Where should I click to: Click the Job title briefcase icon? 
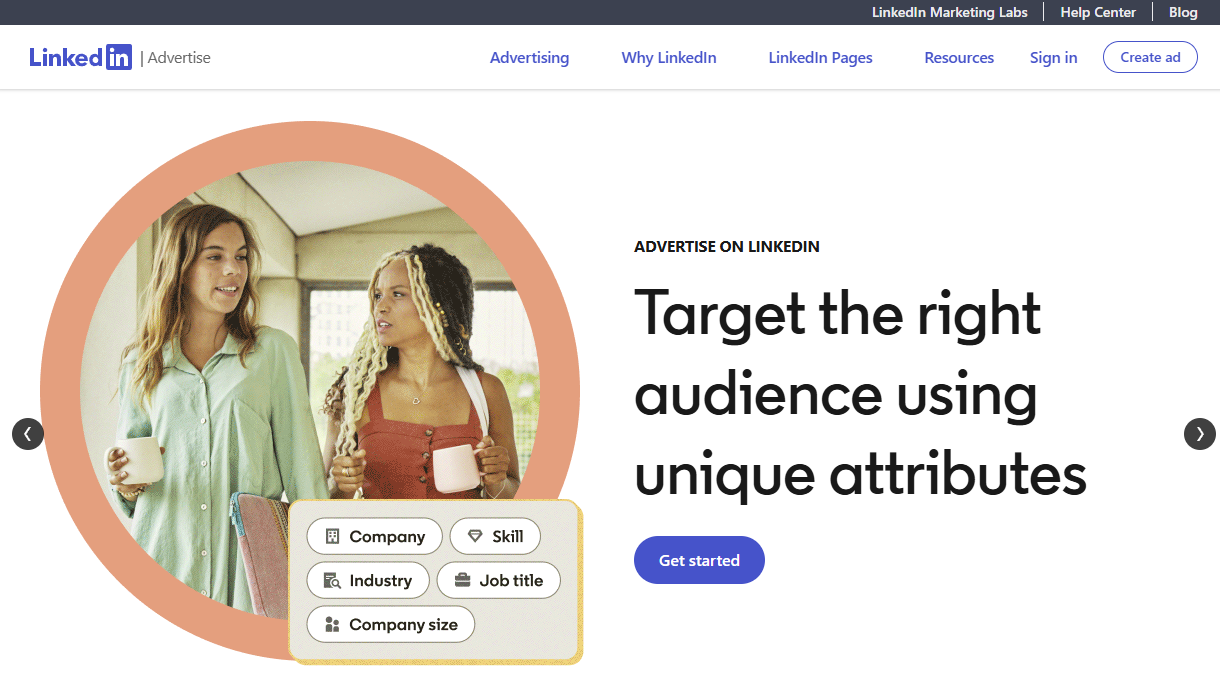point(462,581)
